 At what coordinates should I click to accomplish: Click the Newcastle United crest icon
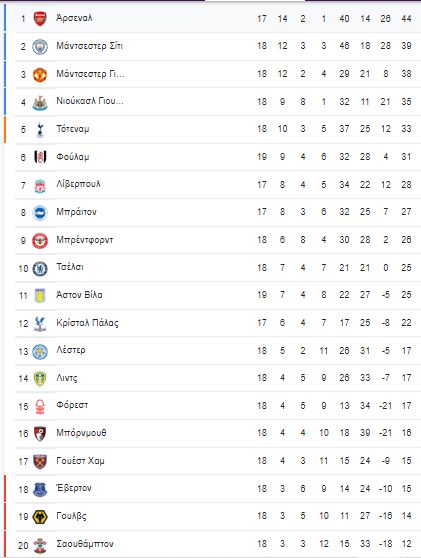[x=40, y=102]
